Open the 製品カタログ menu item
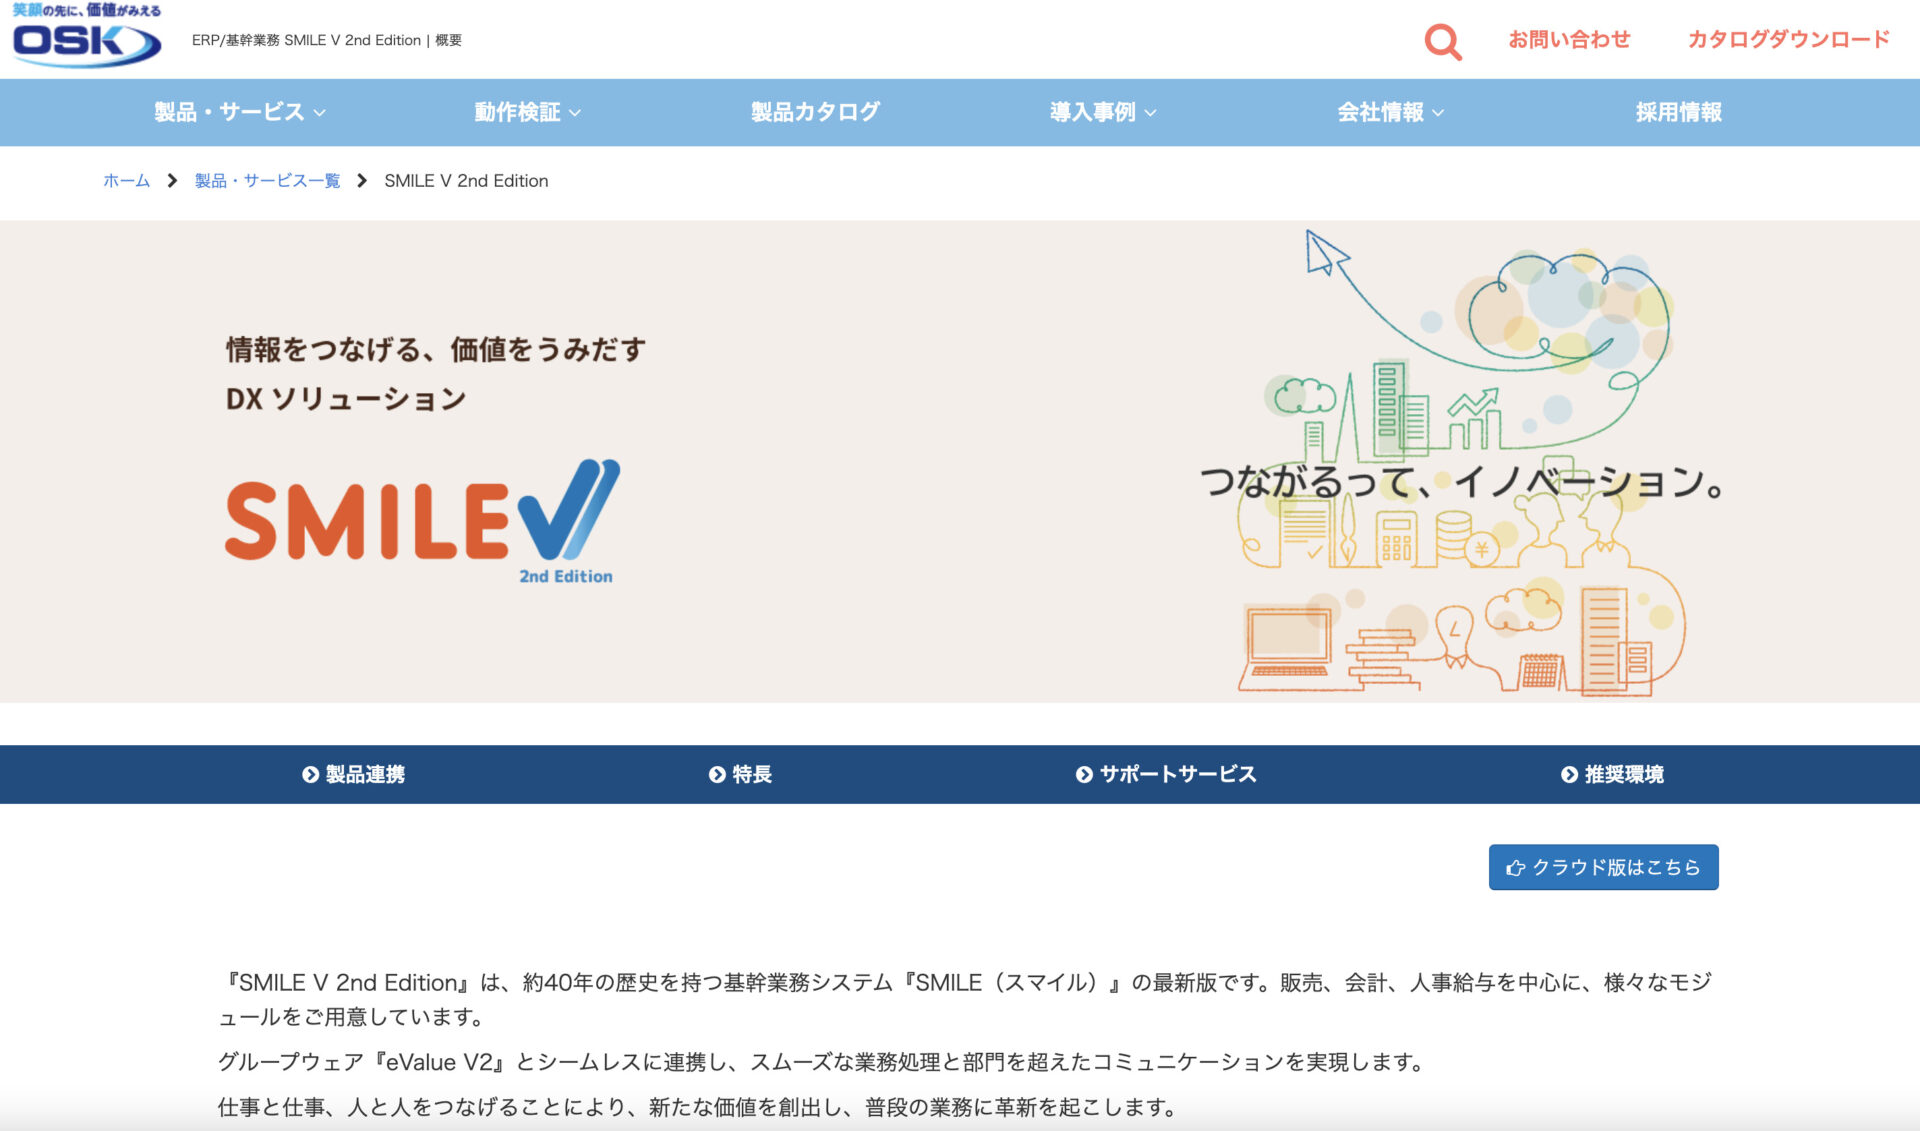1920x1131 pixels. [x=814, y=113]
